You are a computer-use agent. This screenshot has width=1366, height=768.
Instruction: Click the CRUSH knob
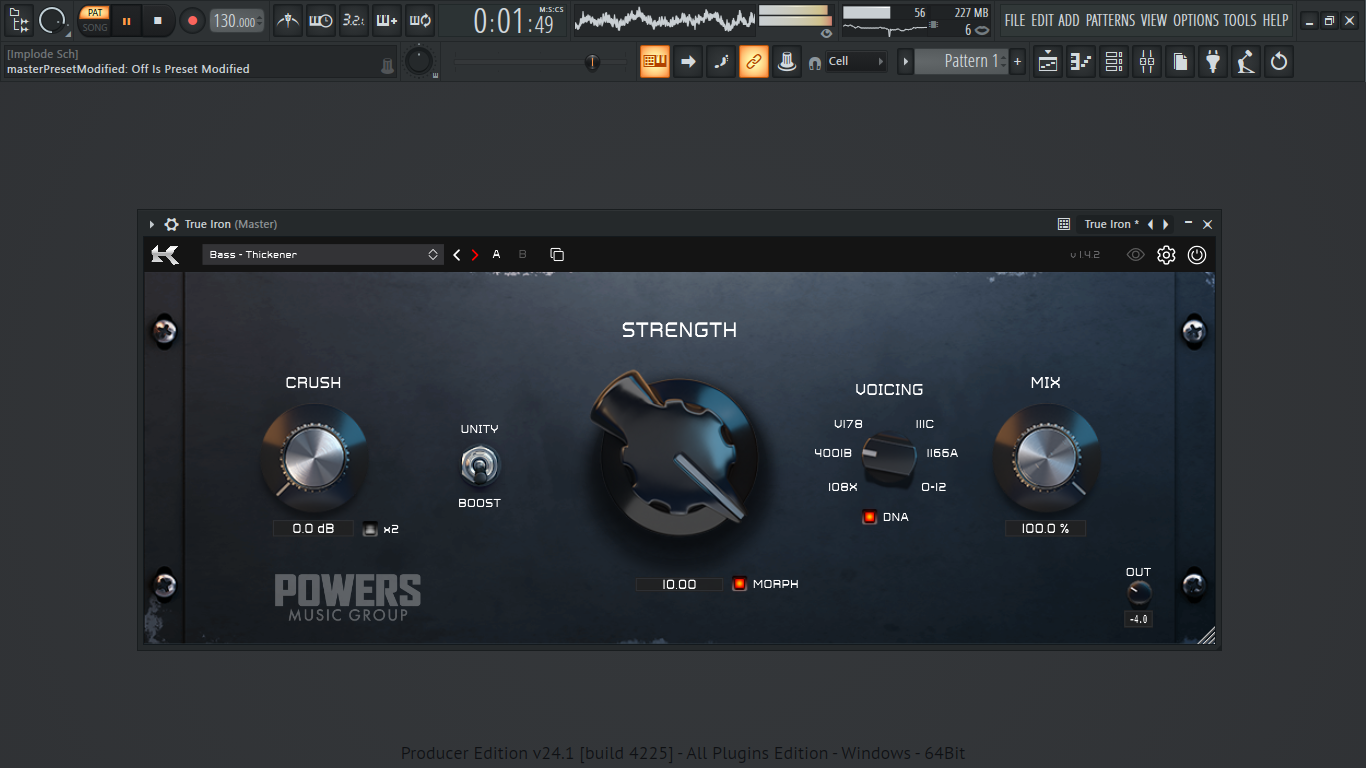[314, 458]
